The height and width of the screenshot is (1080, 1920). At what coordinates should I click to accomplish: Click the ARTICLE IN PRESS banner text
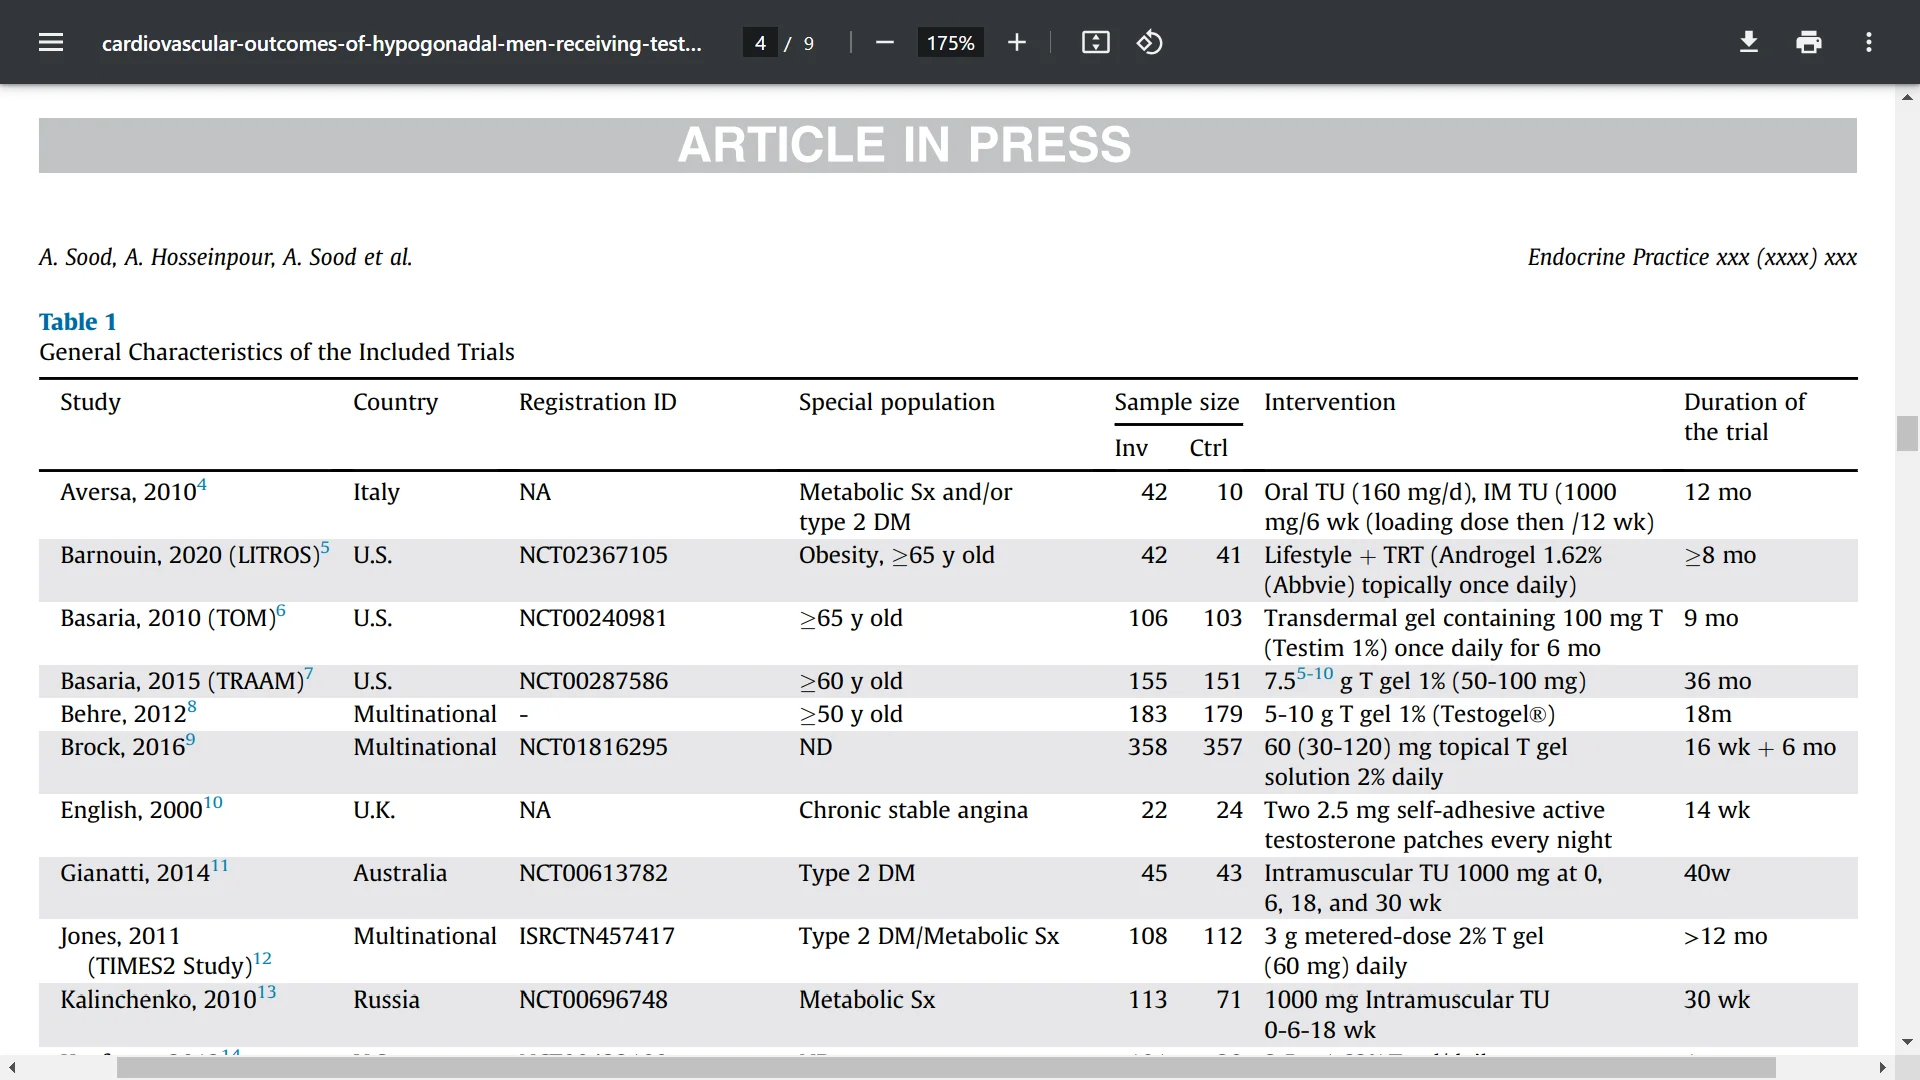pos(904,145)
